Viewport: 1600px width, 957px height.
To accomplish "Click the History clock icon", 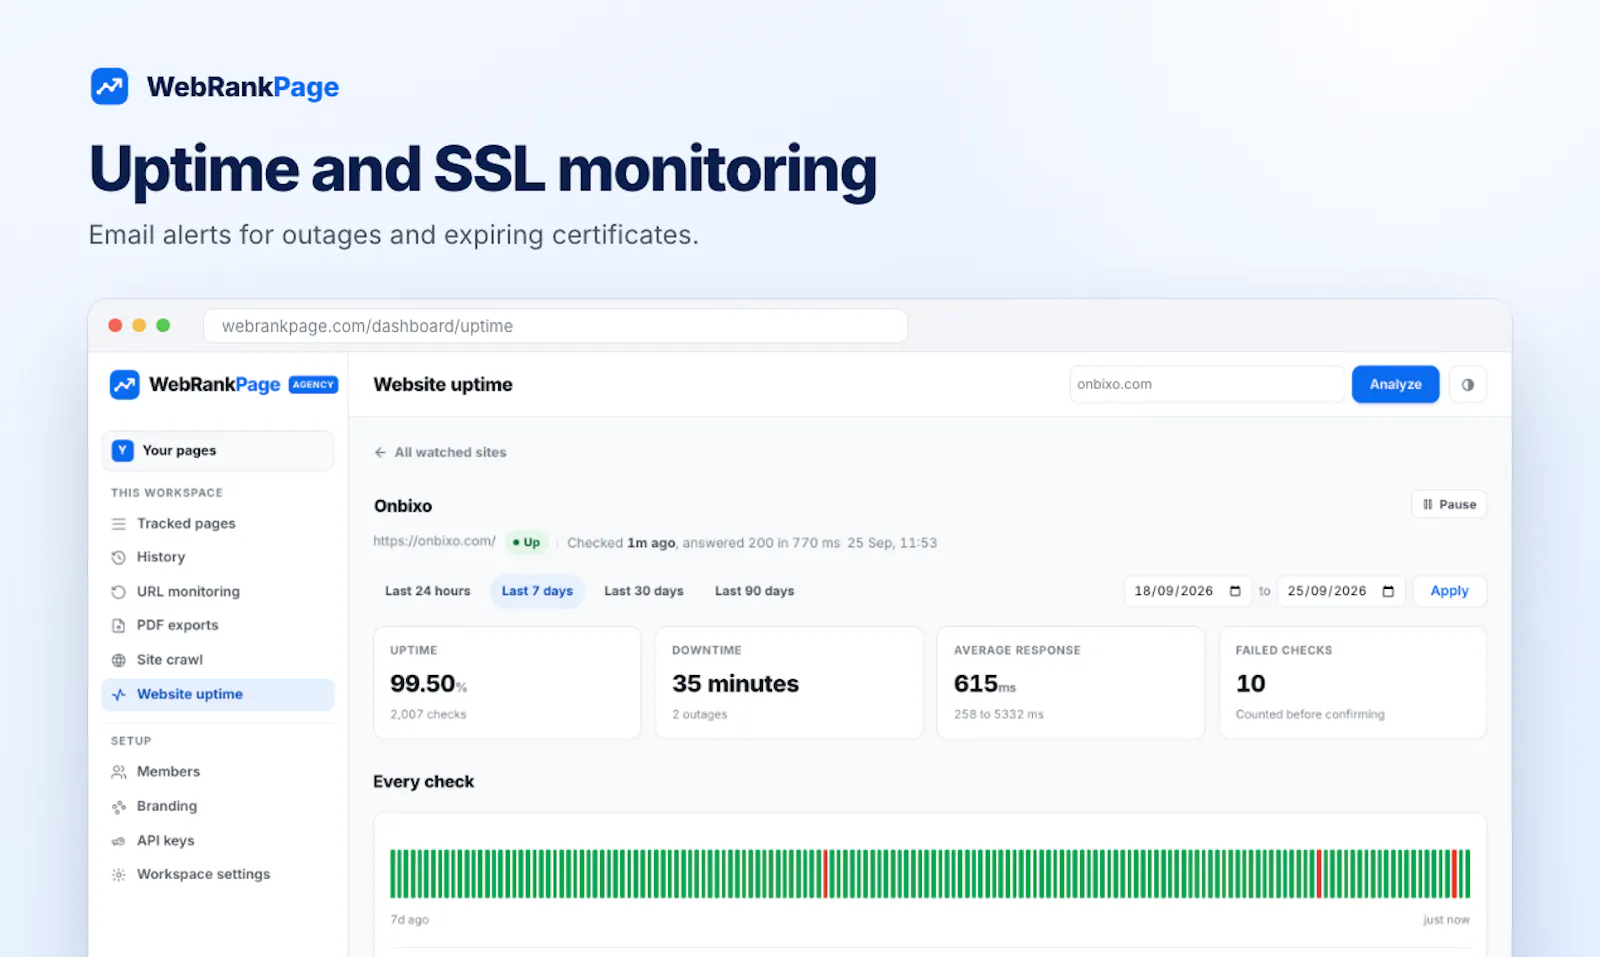I will tap(119, 557).
